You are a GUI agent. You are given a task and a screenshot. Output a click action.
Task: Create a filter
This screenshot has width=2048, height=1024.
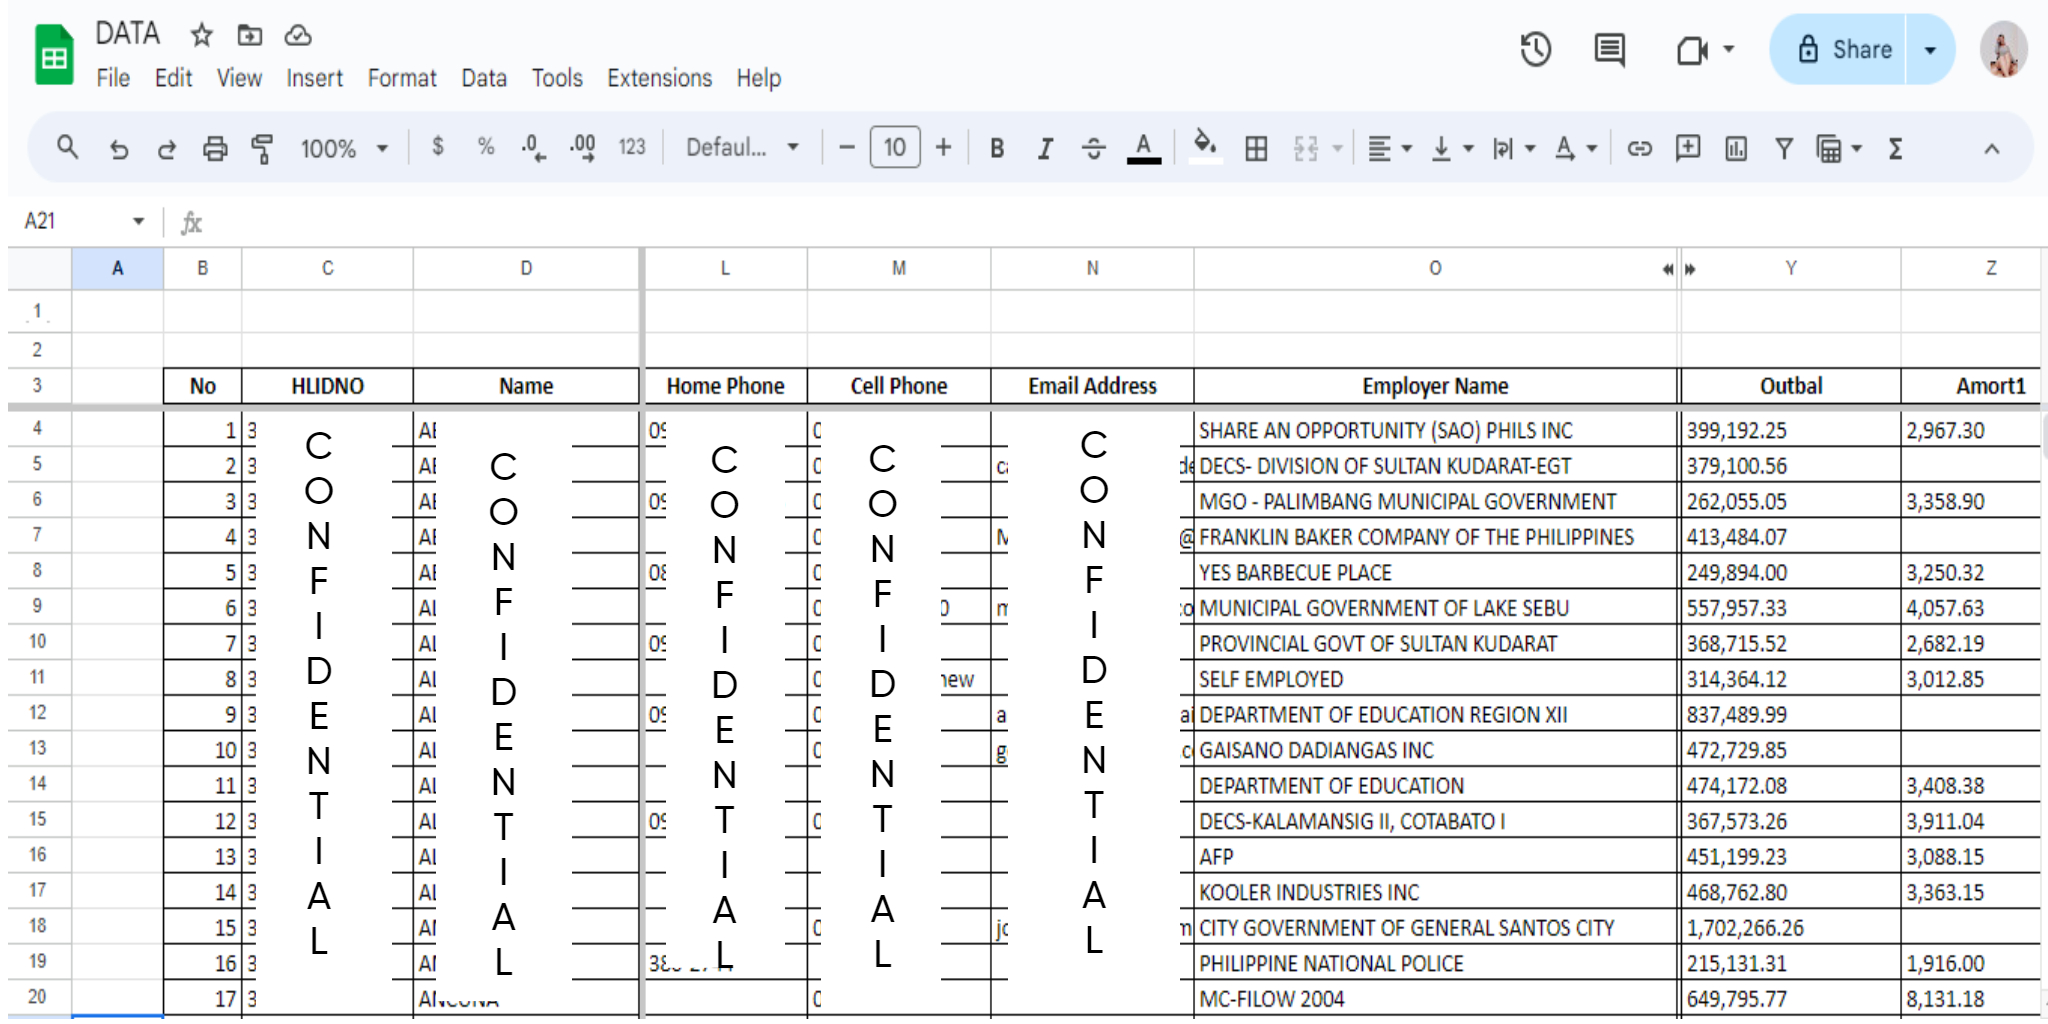pyautogui.click(x=1783, y=149)
